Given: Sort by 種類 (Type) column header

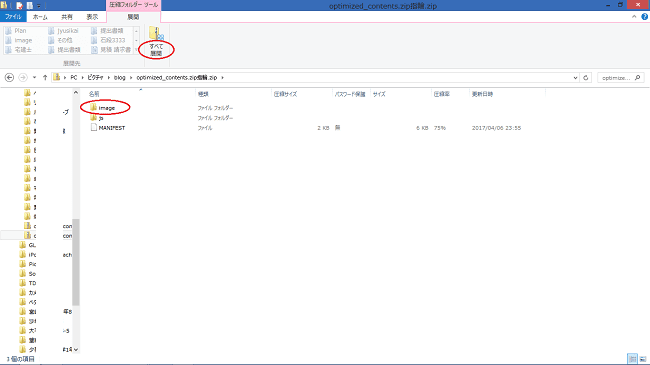Looking at the screenshot, I should click(203, 94).
